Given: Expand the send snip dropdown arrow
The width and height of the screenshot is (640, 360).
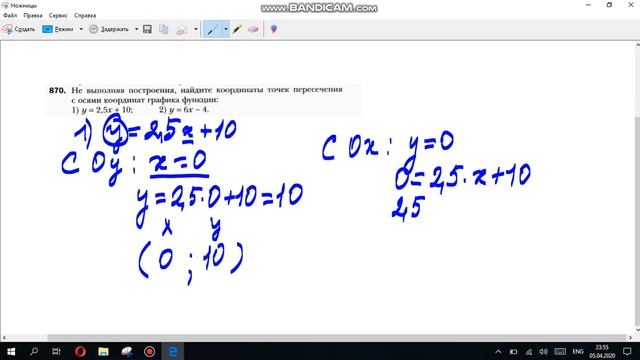Looking at the screenshot, I should 196,29.
